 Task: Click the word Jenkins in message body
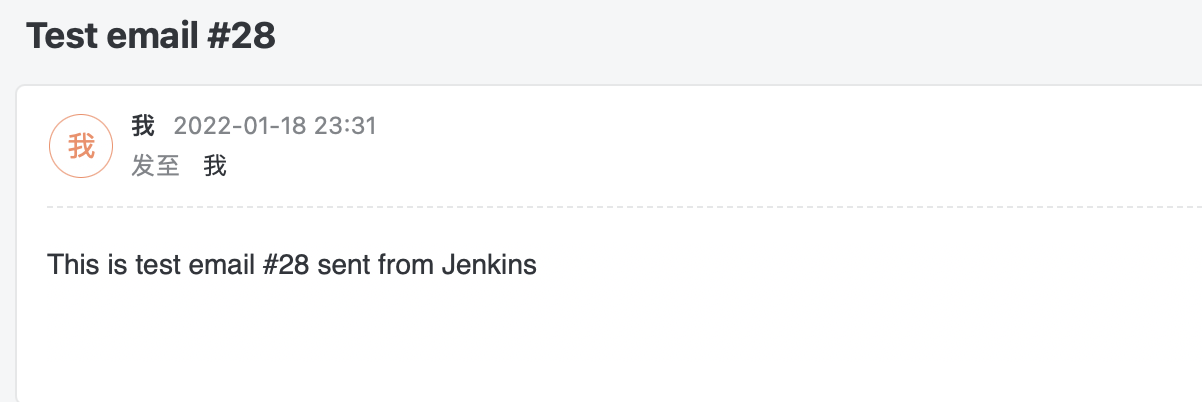coord(488,265)
